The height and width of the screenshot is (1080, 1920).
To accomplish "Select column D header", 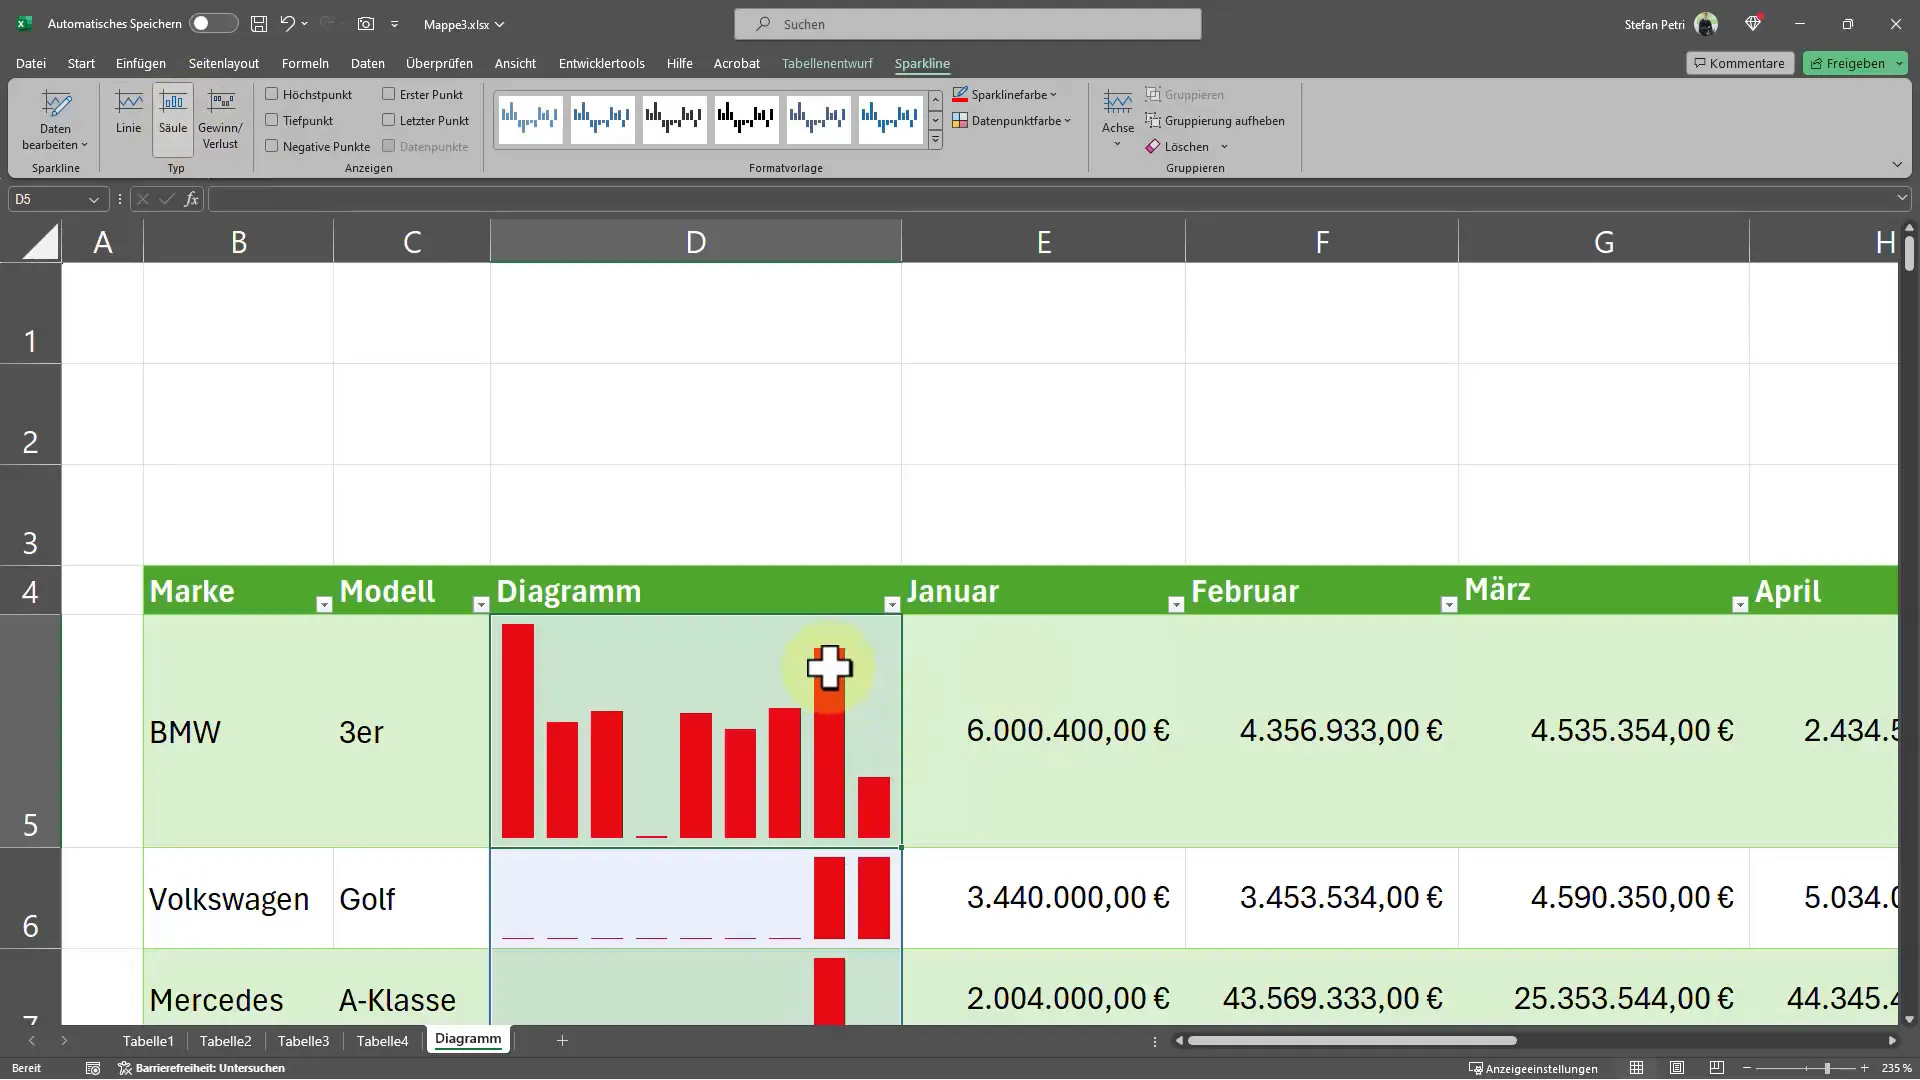I will (x=696, y=242).
